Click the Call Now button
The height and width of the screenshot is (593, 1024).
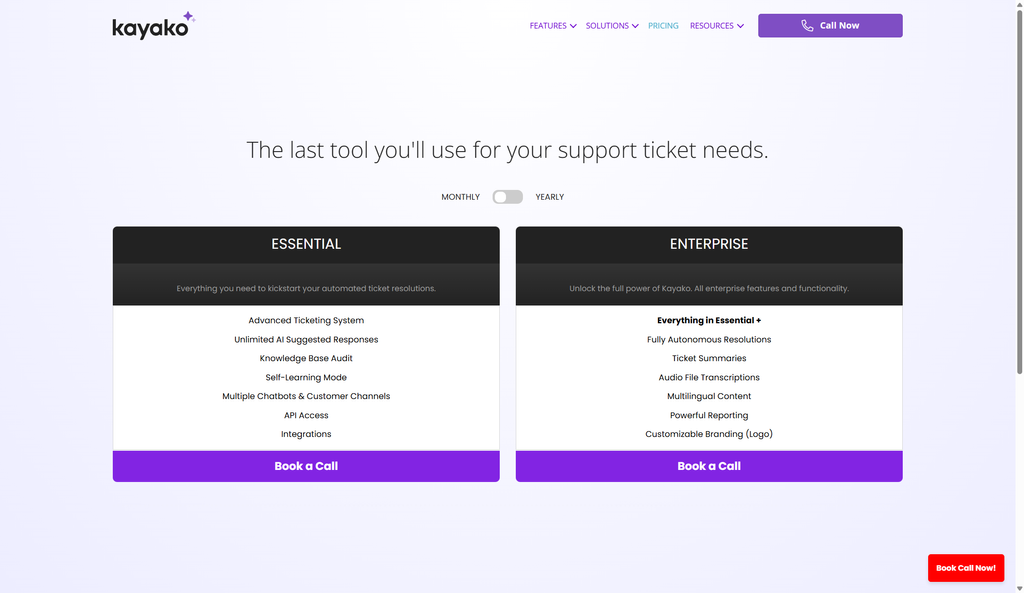tap(830, 25)
